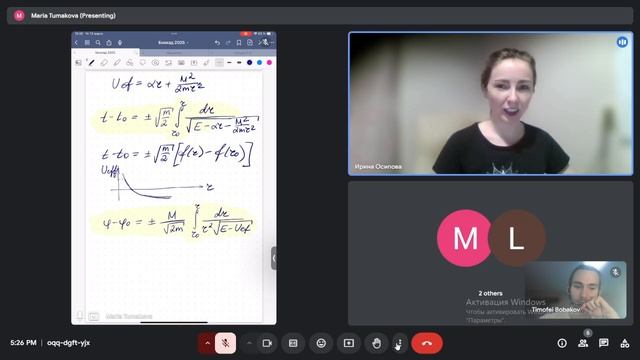This screenshot has width=640, height=360.
Task: Choose the medium stroke width
Action: 229,62
